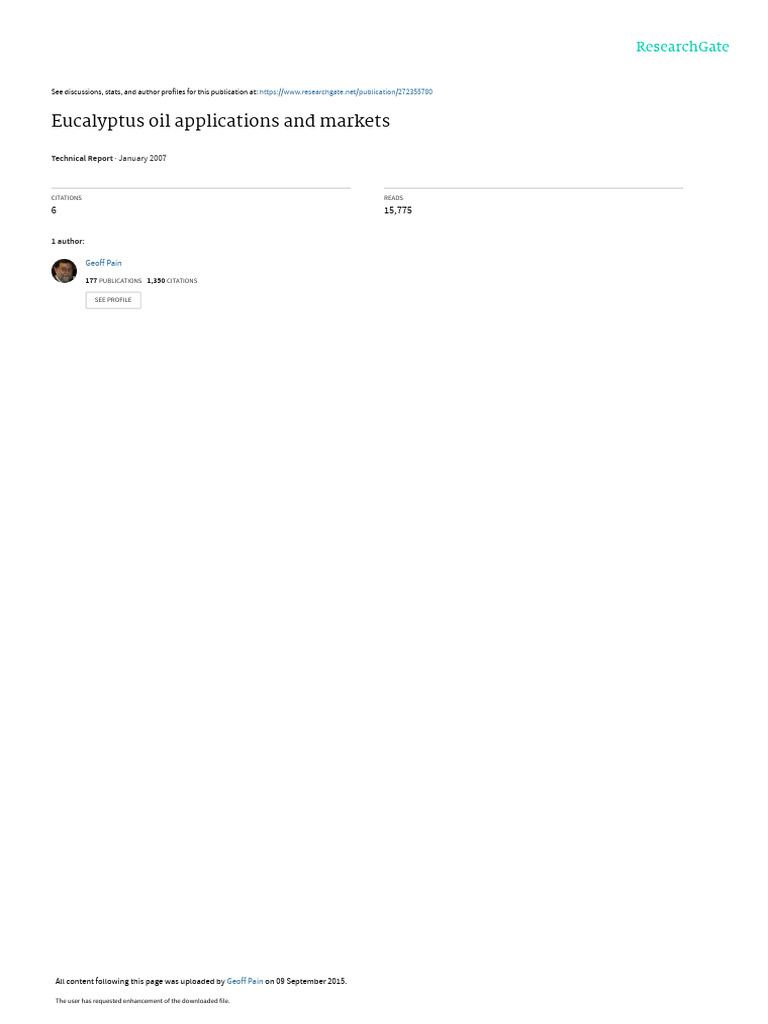
Task: Click the 'See discussions, stats, and author profiles' text
Action: [154, 92]
